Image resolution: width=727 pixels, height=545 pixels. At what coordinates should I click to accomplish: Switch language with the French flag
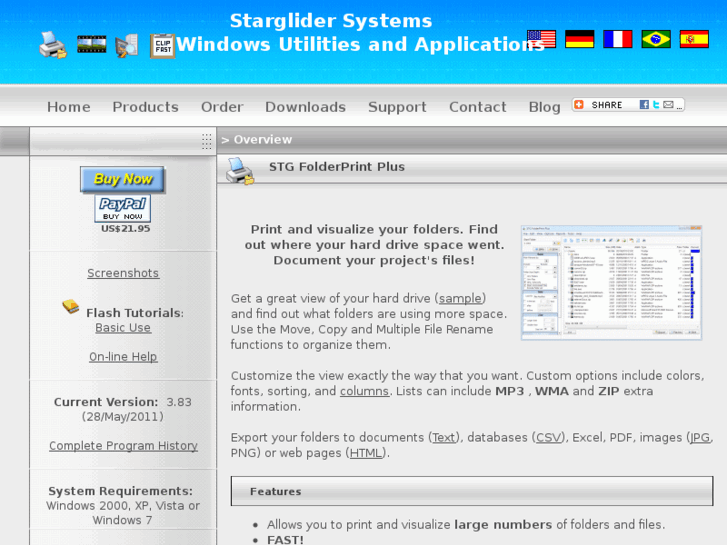[x=618, y=39]
